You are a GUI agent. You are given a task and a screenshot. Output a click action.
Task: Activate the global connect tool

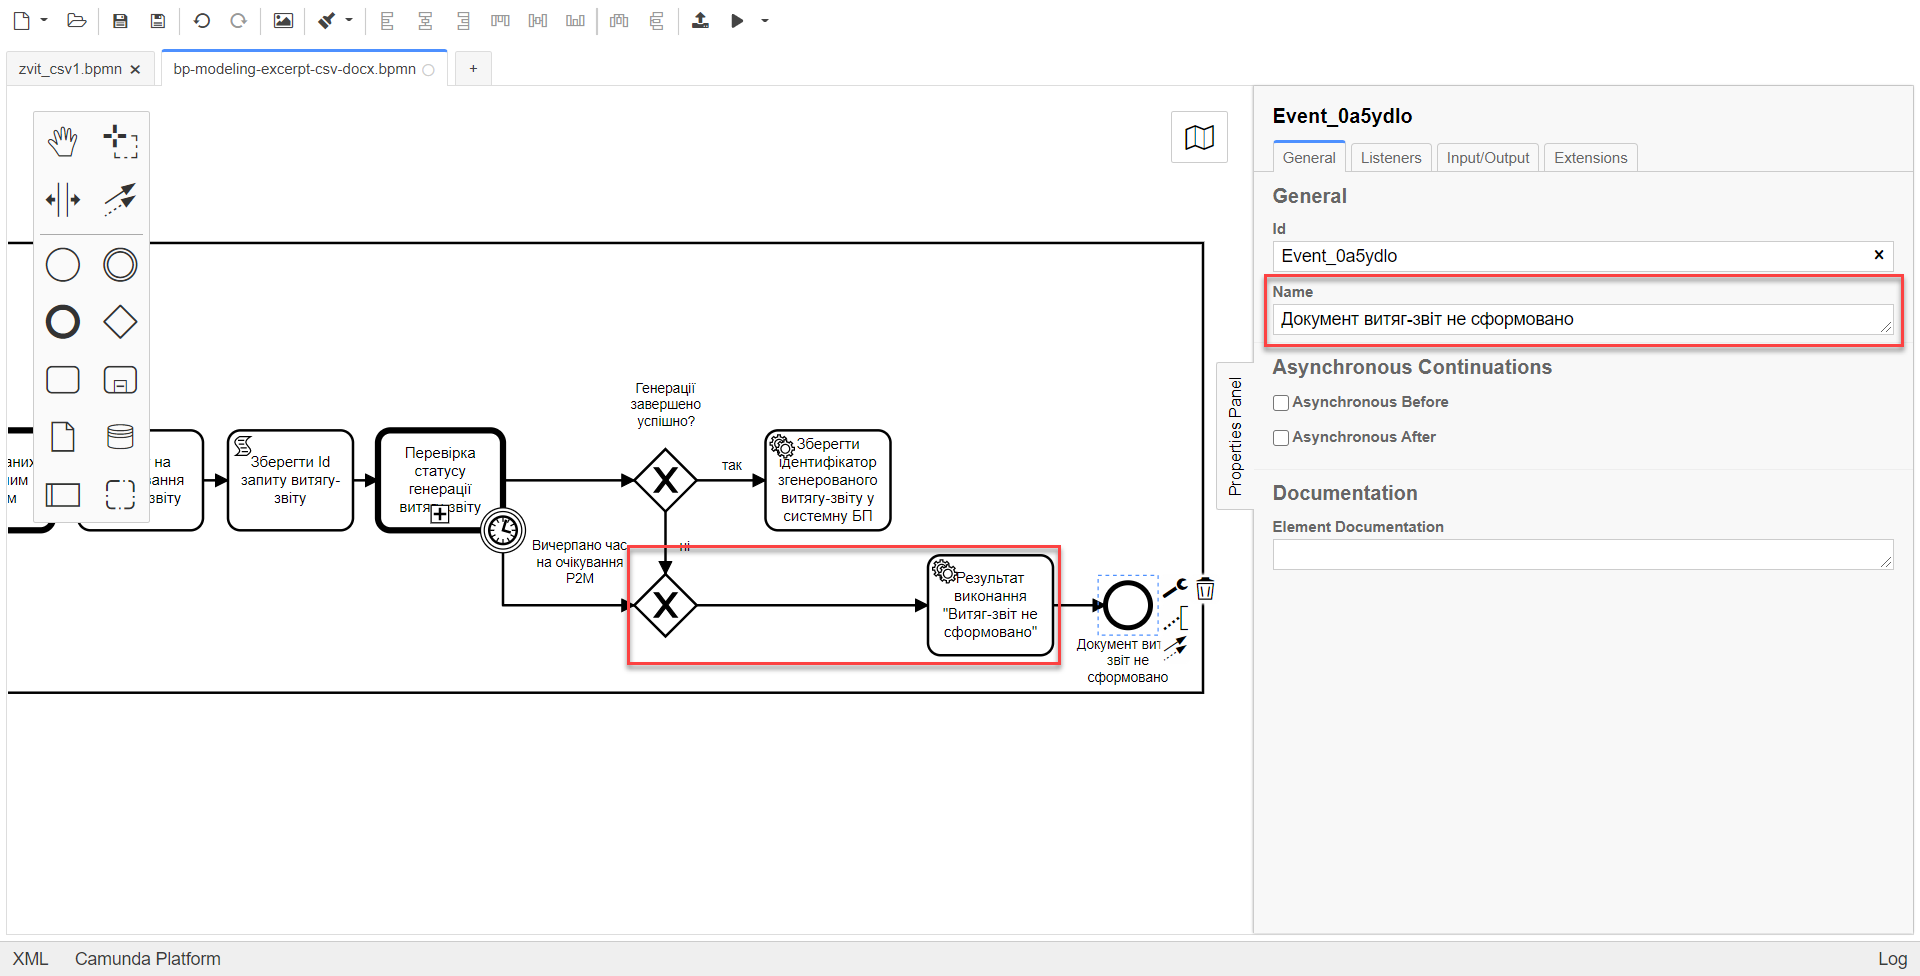[x=120, y=199]
